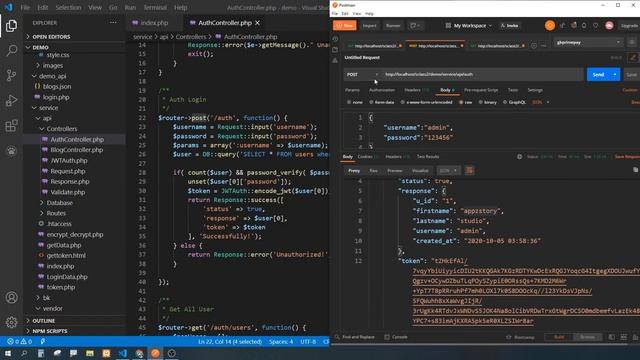640x360 pixels.
Task: Click the Postman sync status orange icon
Action: (x=550, y=25)
